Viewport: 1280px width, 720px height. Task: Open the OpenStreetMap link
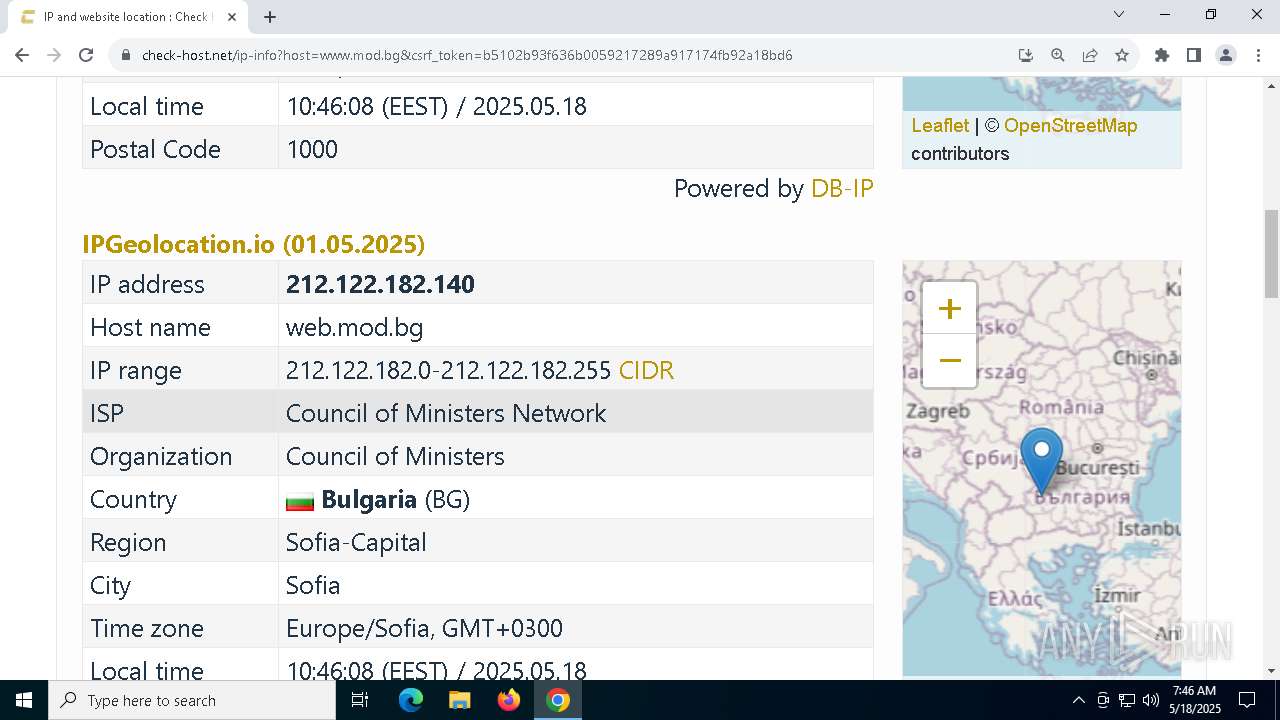(1070, 125)
